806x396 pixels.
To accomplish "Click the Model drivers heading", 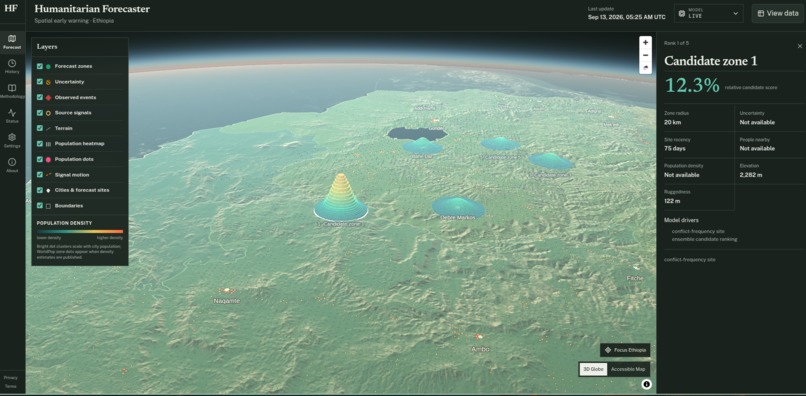I will point(681,220).
